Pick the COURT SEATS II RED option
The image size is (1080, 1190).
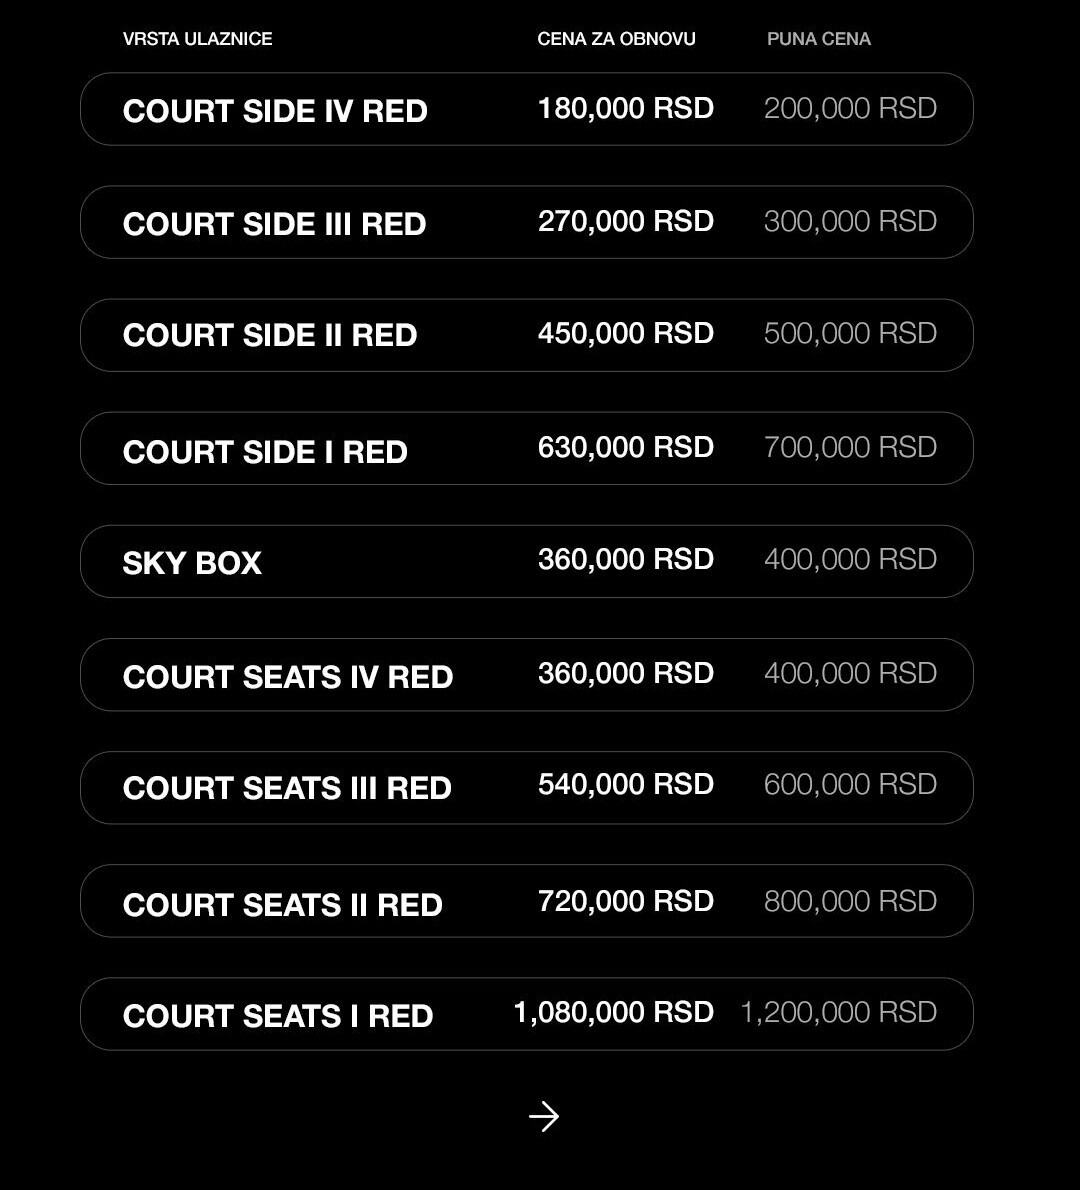point(527,901)
